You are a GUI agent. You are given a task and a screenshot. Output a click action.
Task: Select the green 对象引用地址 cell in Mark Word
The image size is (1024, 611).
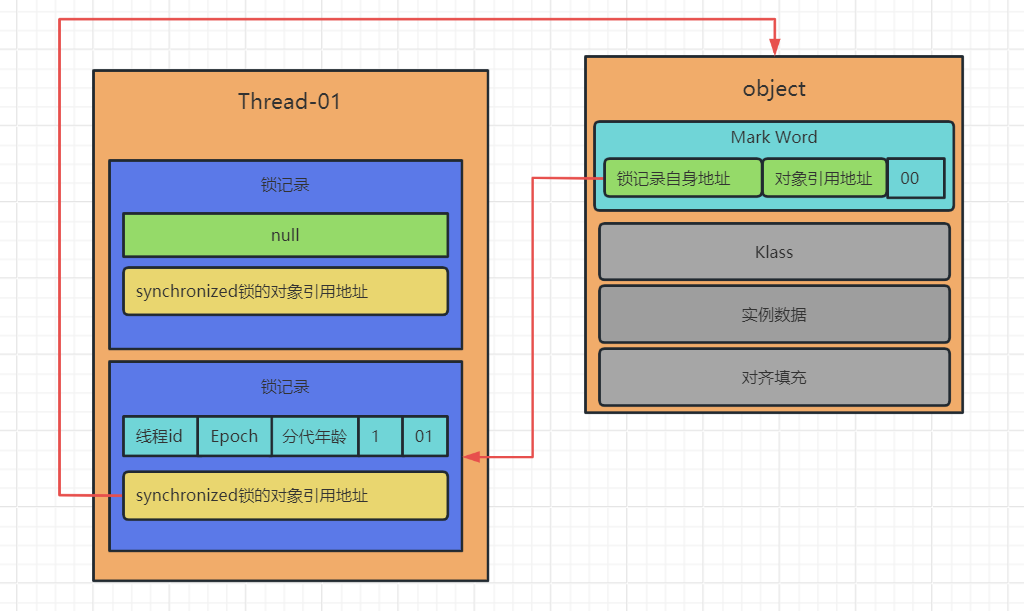coord(824,179)
